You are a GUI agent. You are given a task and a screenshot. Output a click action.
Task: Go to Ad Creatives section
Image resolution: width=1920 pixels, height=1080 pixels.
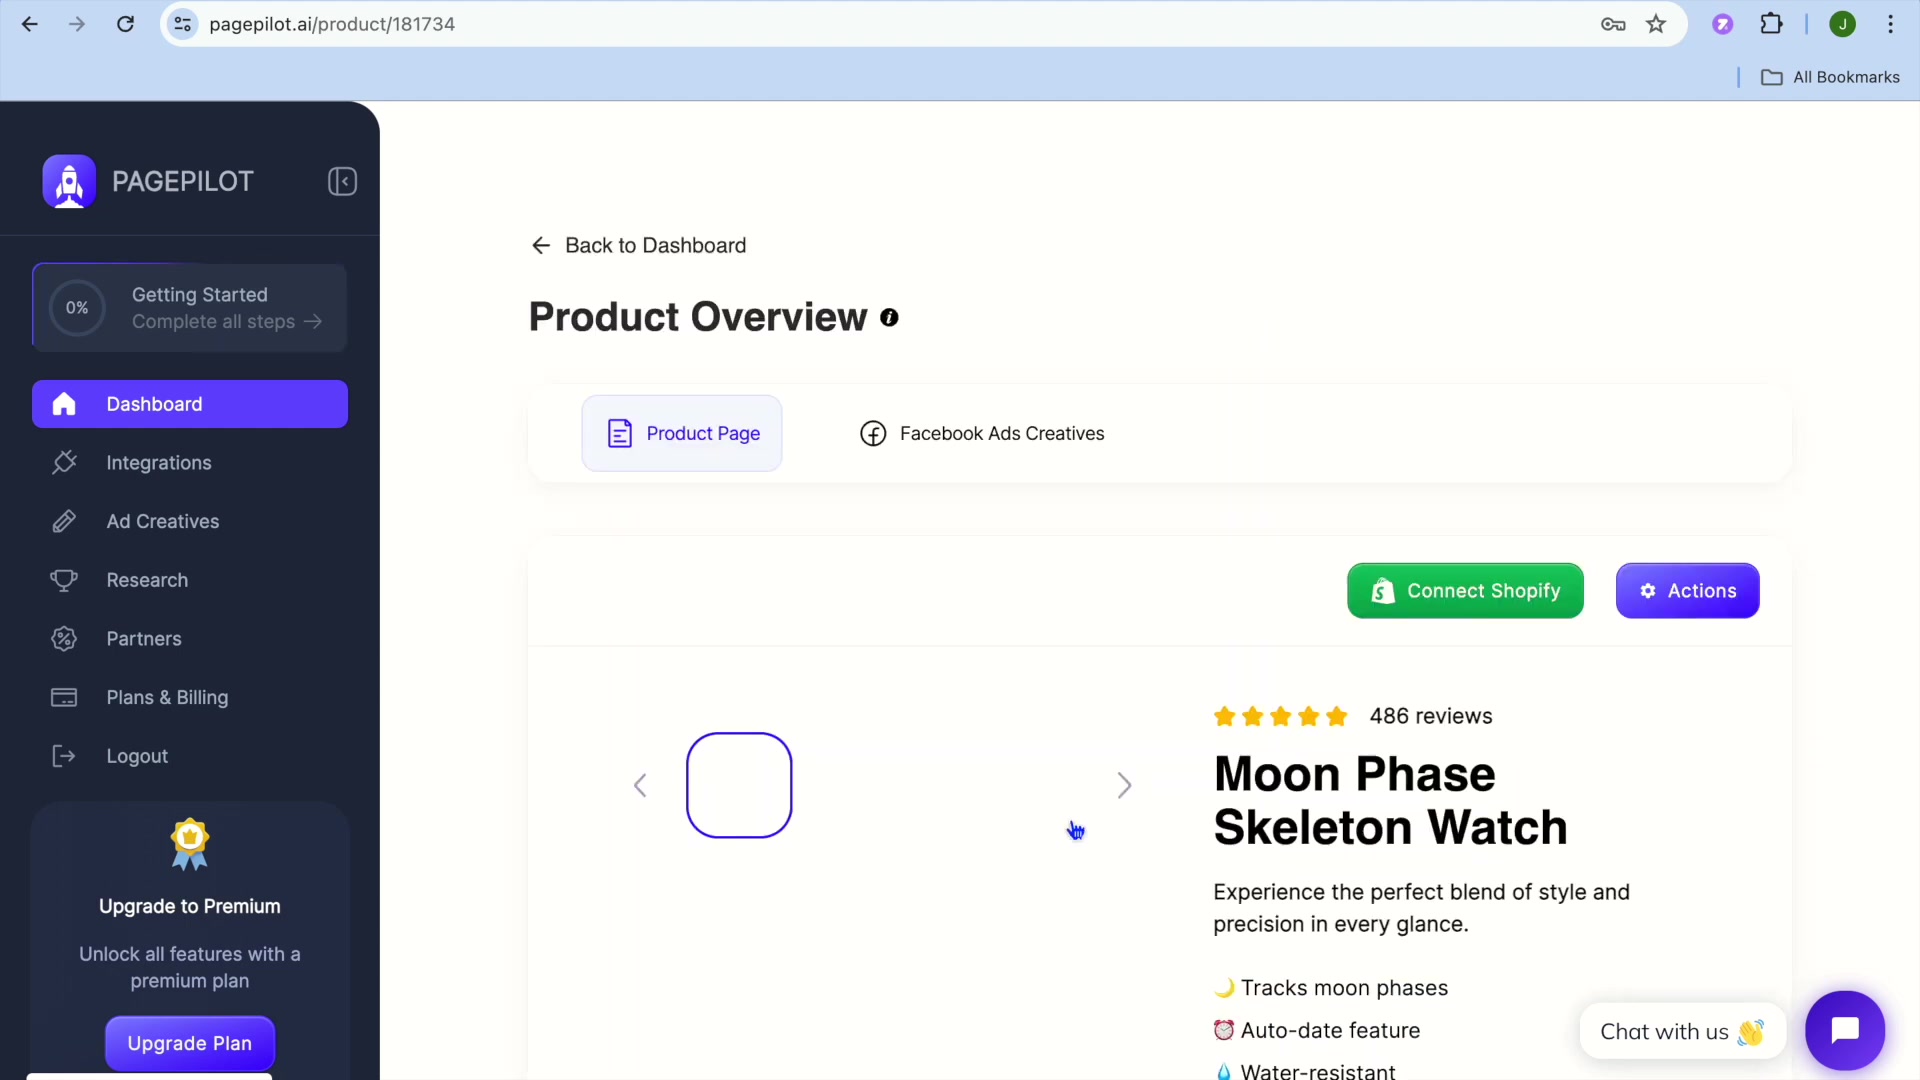pyautogui.click(x=163, y=522)
